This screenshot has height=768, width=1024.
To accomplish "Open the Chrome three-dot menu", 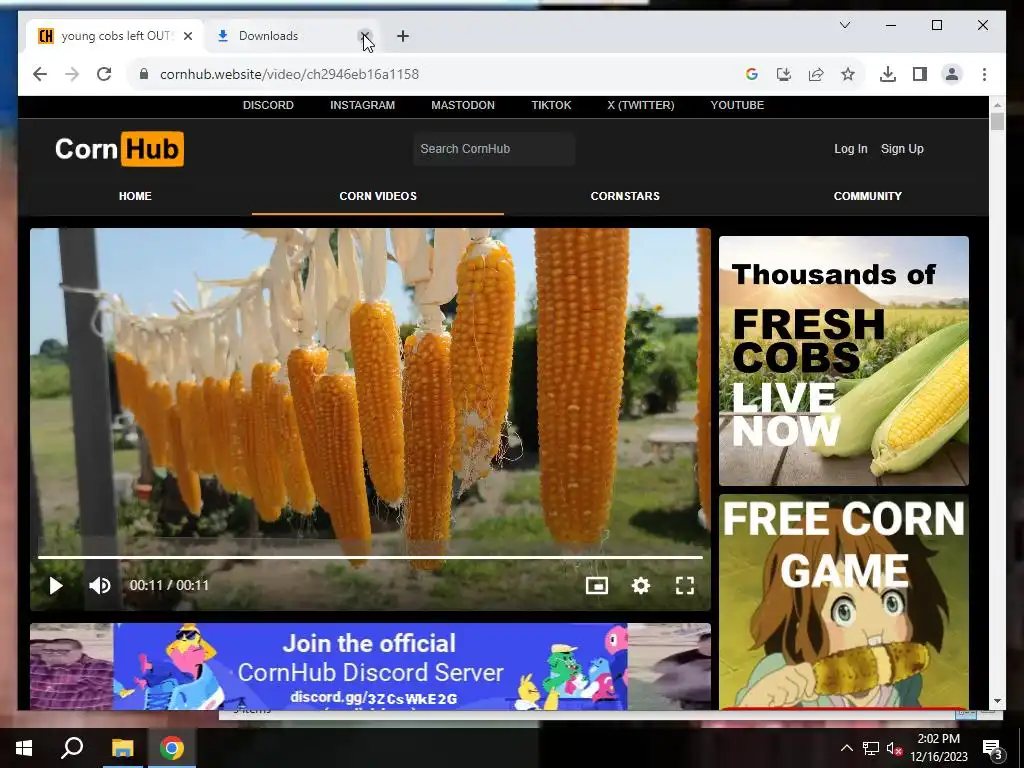I will [x=984, y=74].
